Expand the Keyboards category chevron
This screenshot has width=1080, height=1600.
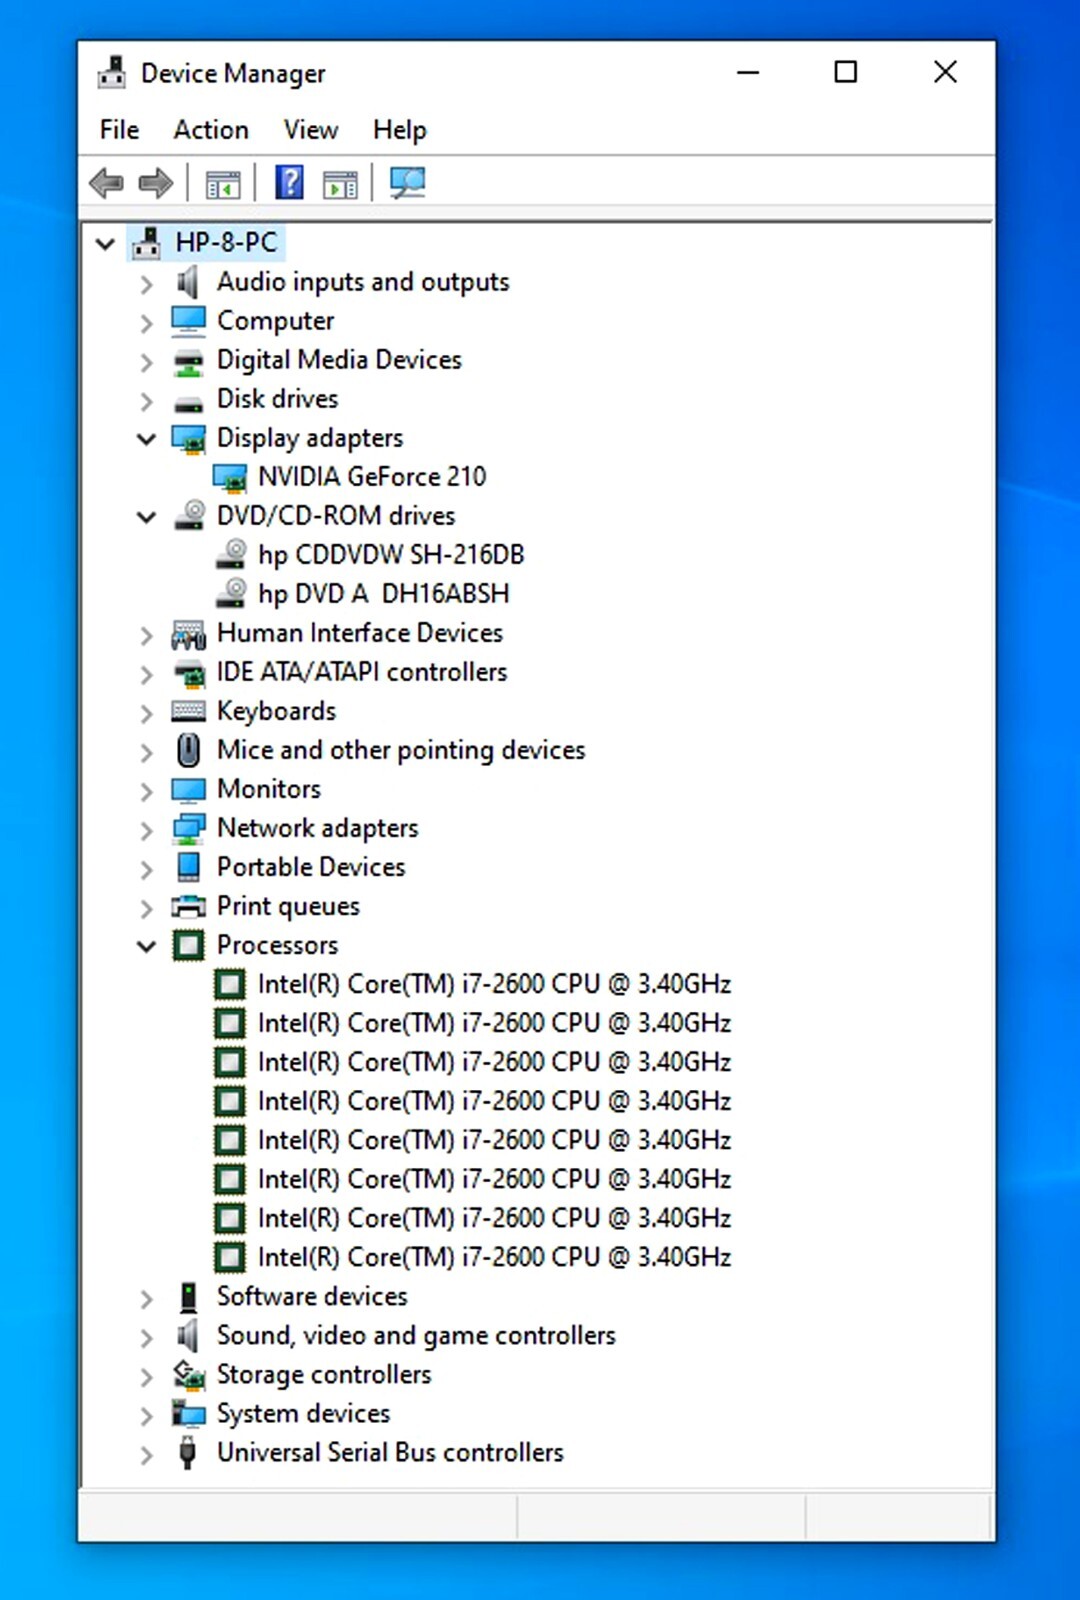(147, 713)
